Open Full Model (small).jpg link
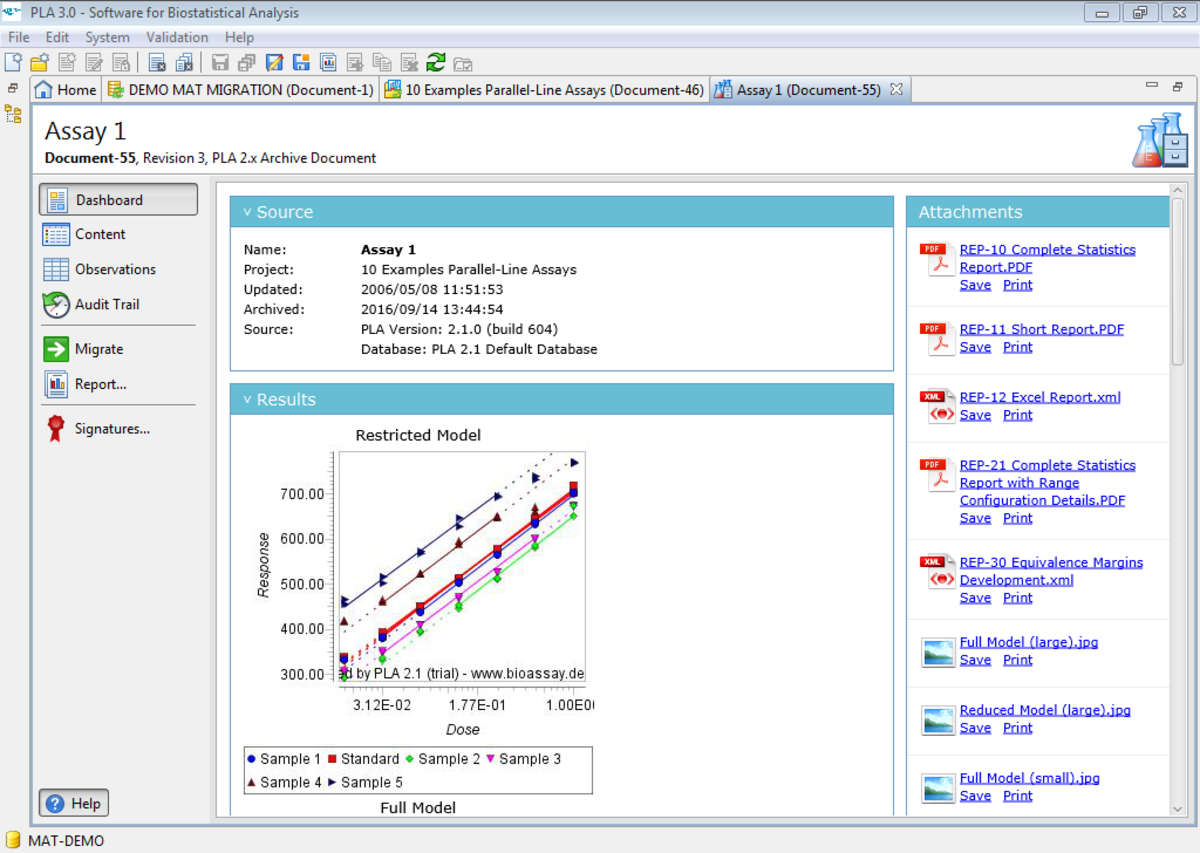 click(1029, 778)
